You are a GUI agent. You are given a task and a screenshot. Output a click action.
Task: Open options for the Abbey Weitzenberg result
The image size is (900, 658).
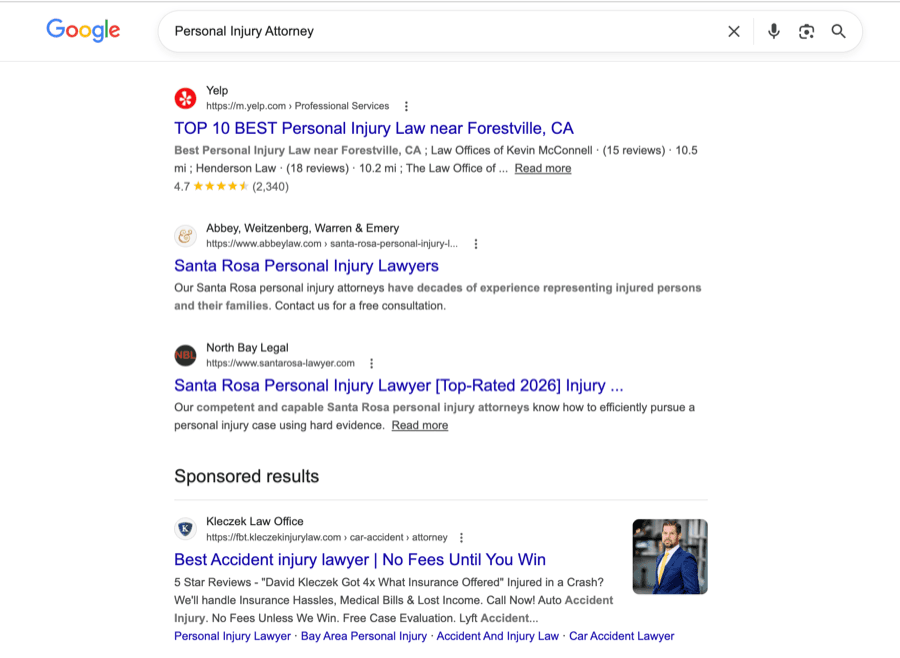[476, 243]
